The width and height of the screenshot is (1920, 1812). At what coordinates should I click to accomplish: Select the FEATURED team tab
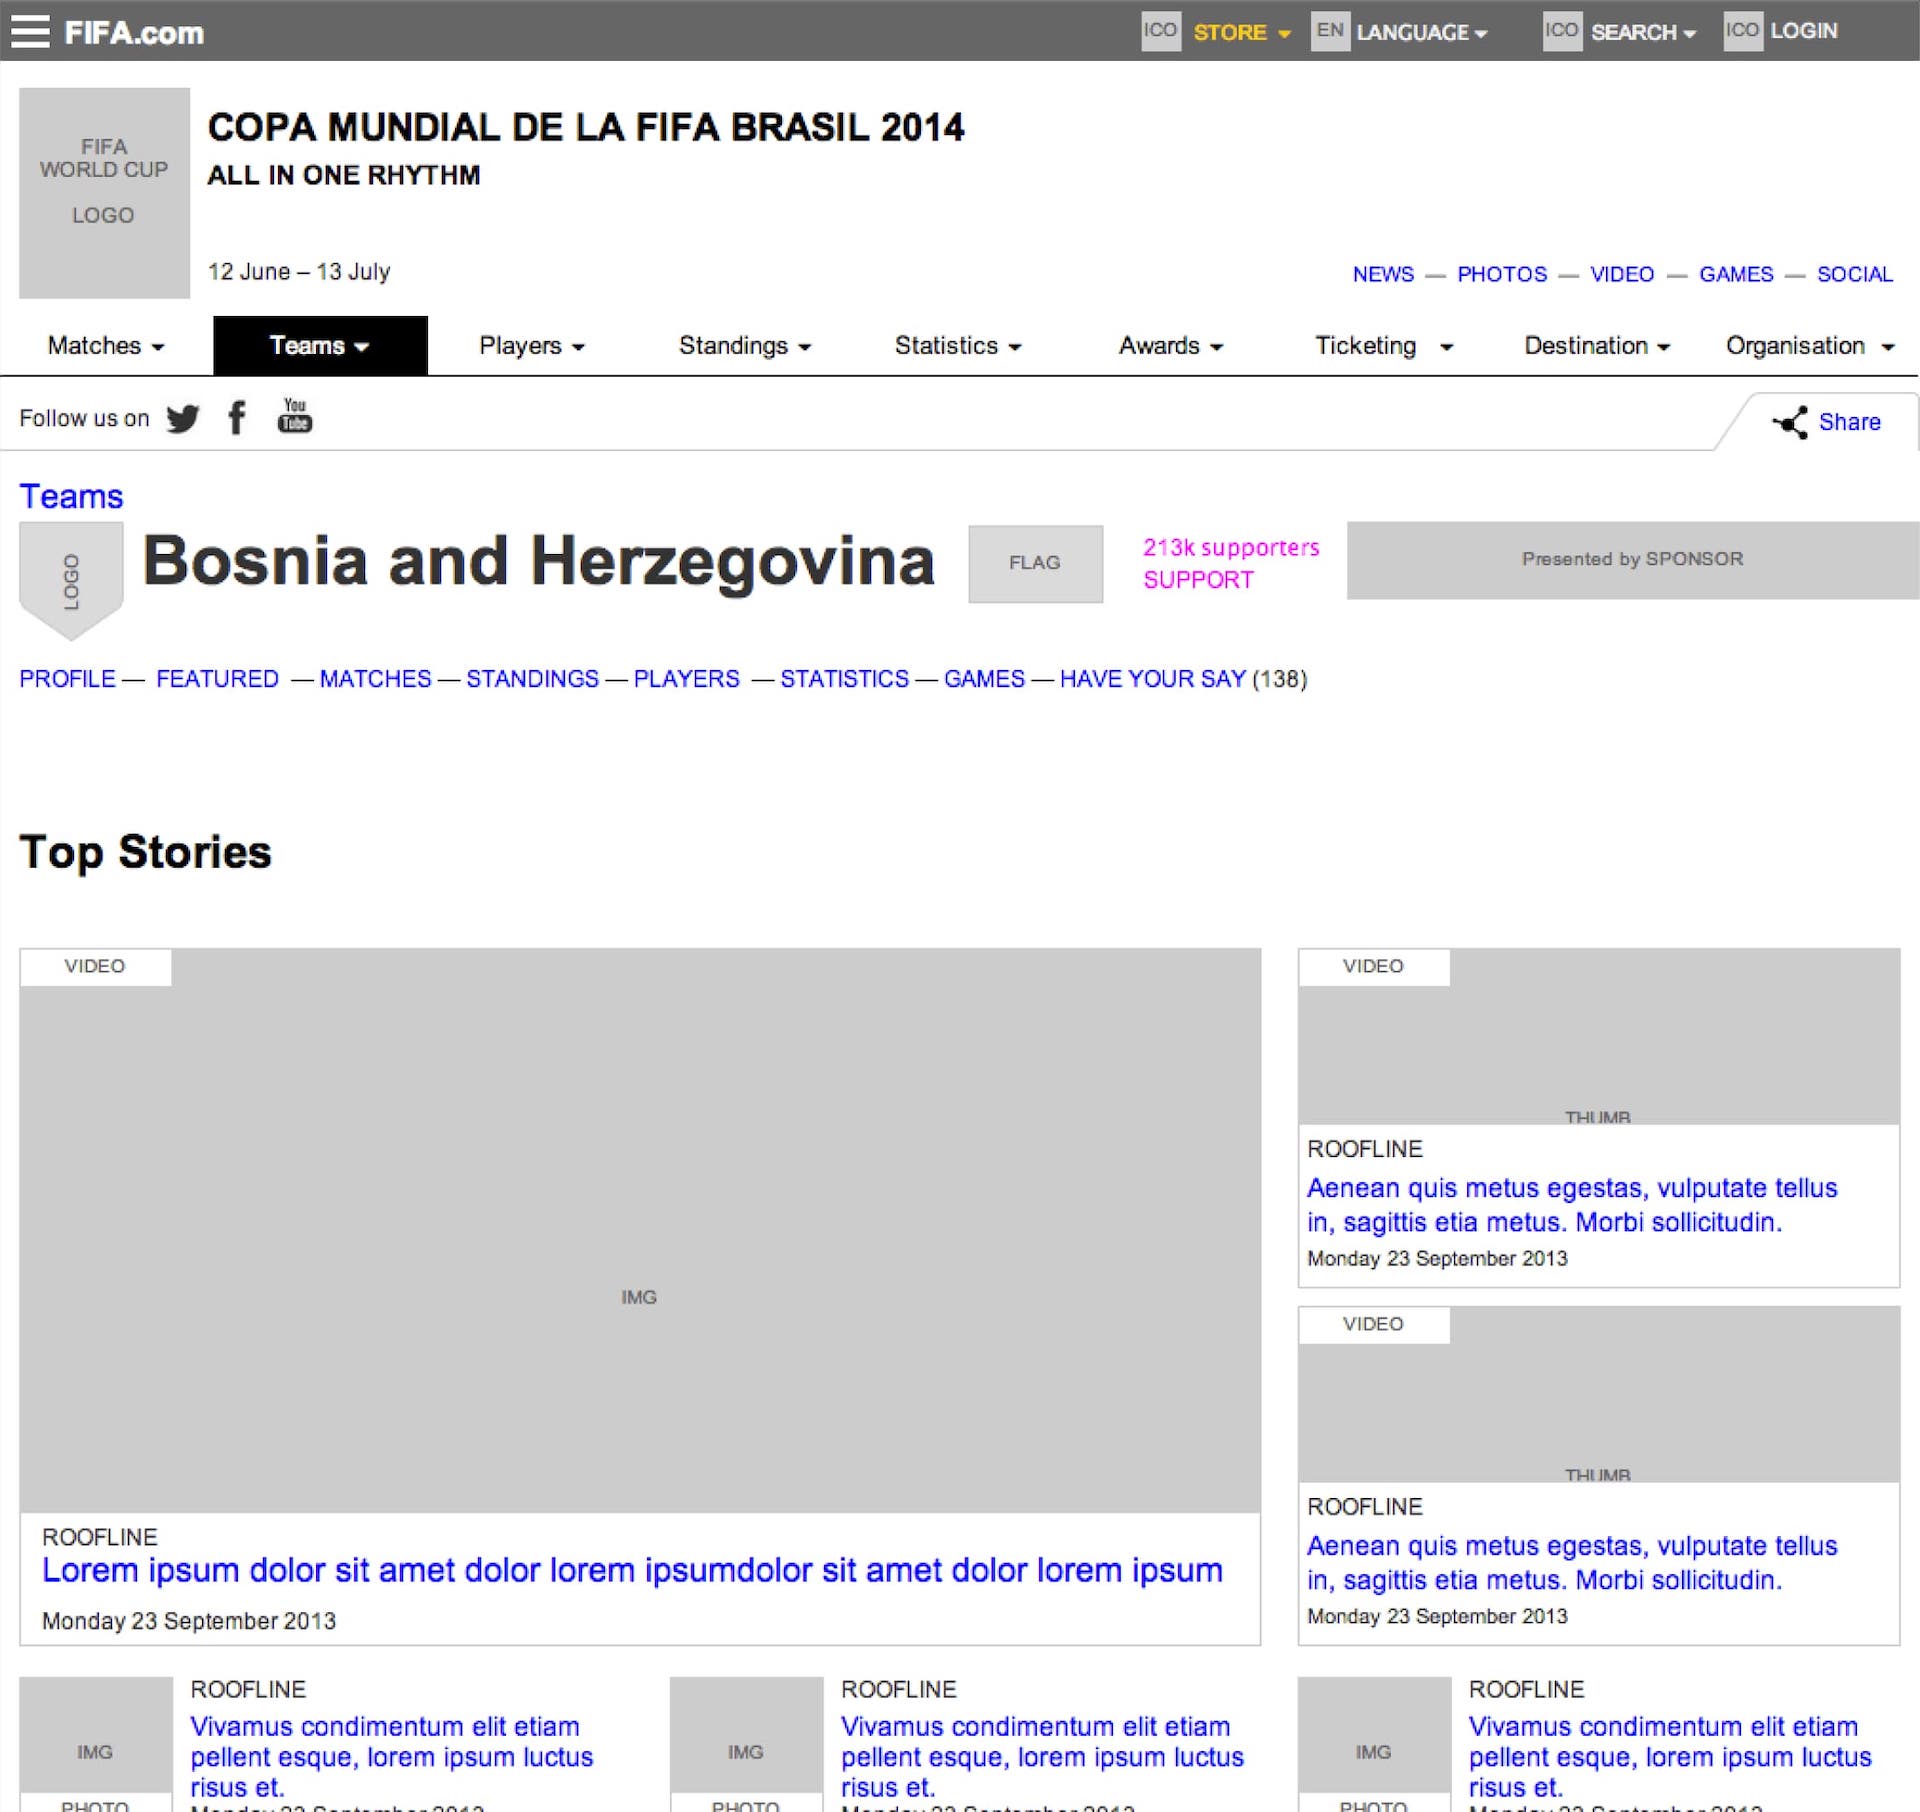pyautogui.click(x=217, y=679)
